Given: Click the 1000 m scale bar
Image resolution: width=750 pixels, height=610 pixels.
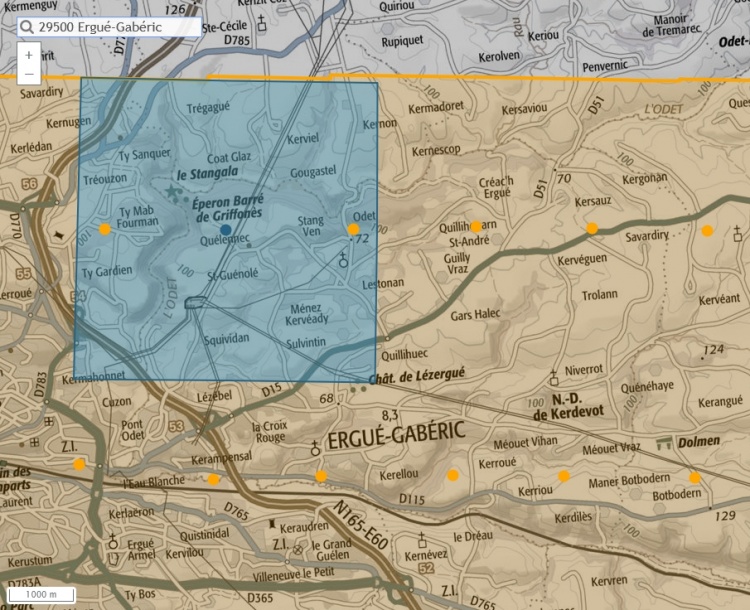Looking at the screenshot, I should point(41,594).
